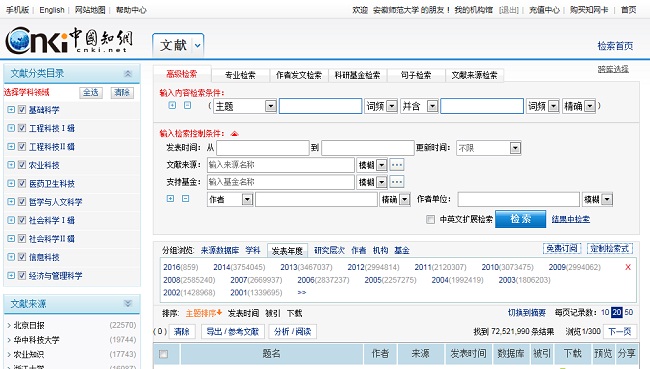650x369 pixels.
Task: Close the year grouping with red X
Action: pyautogui.click(x=628, y=267)
